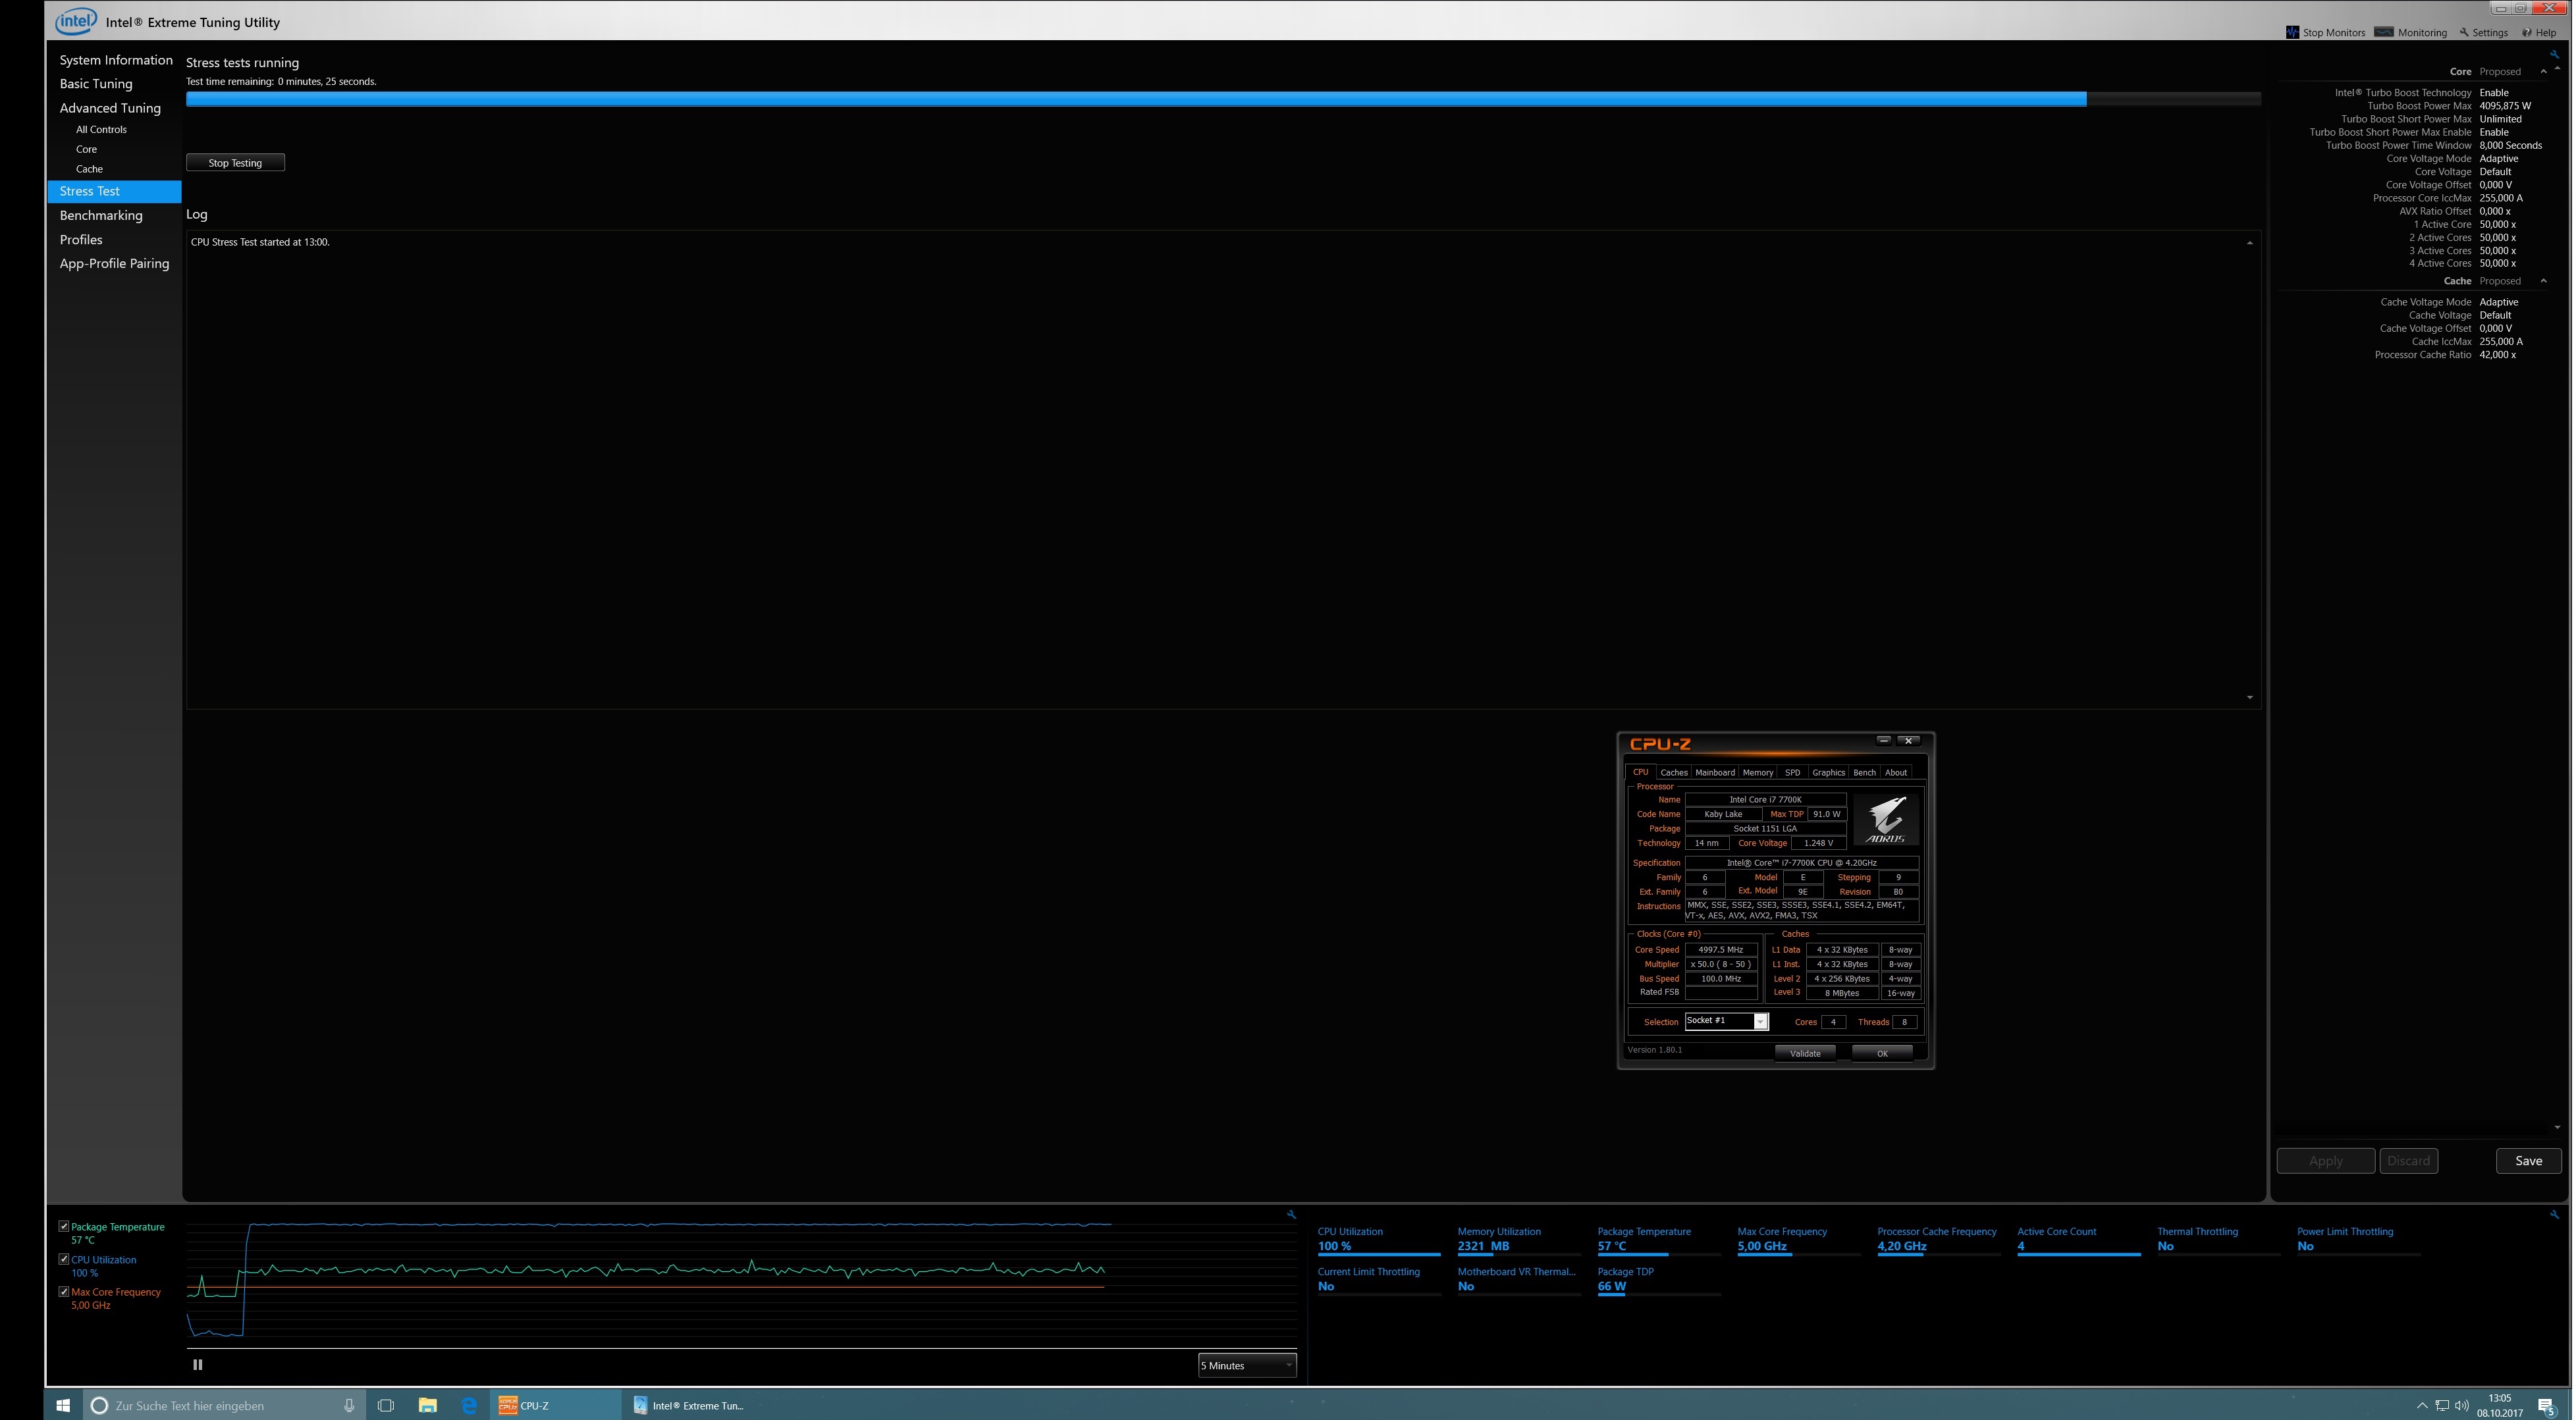
Task: Disable Max Core Frequency graph checkbox
Action: [64, 1291]
